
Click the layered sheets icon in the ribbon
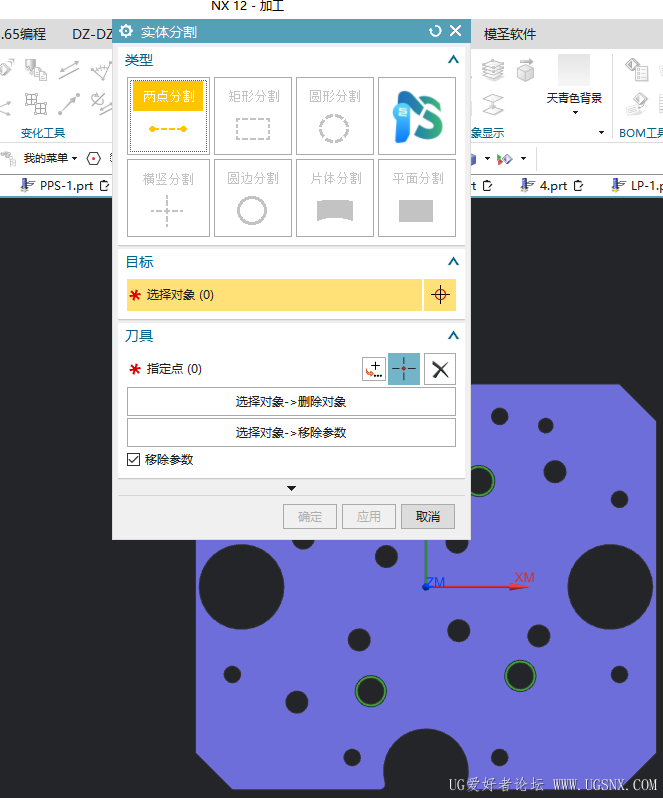493,70
